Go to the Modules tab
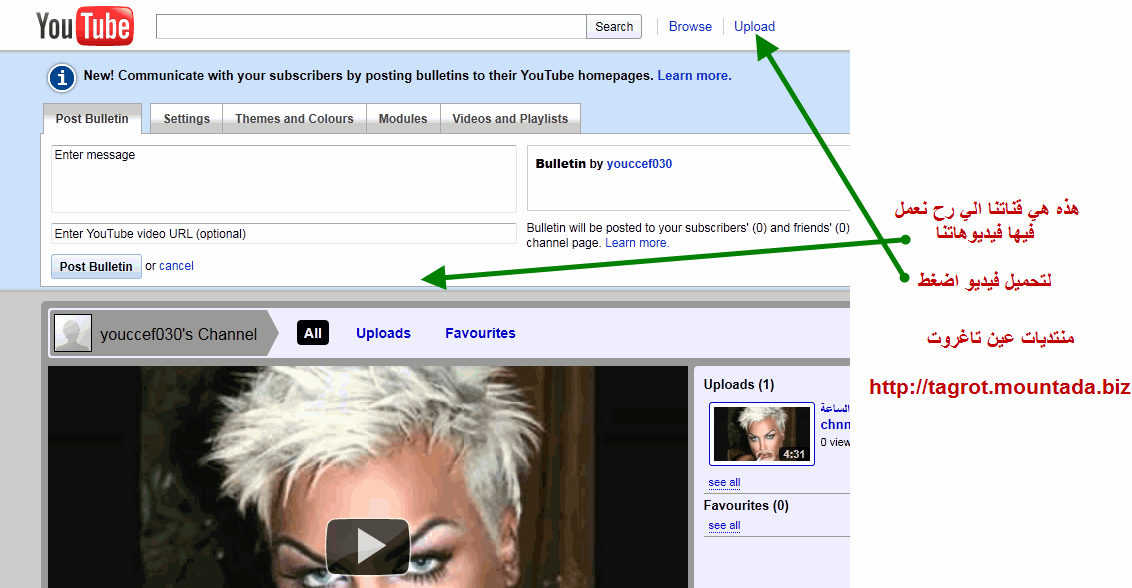This screenshot has width=1132, height=588. click(403, 118)
